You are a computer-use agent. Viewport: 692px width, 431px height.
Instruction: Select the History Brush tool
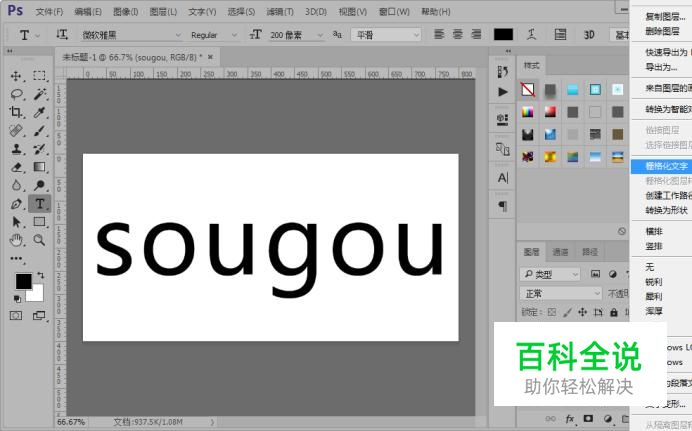point(39,149)
